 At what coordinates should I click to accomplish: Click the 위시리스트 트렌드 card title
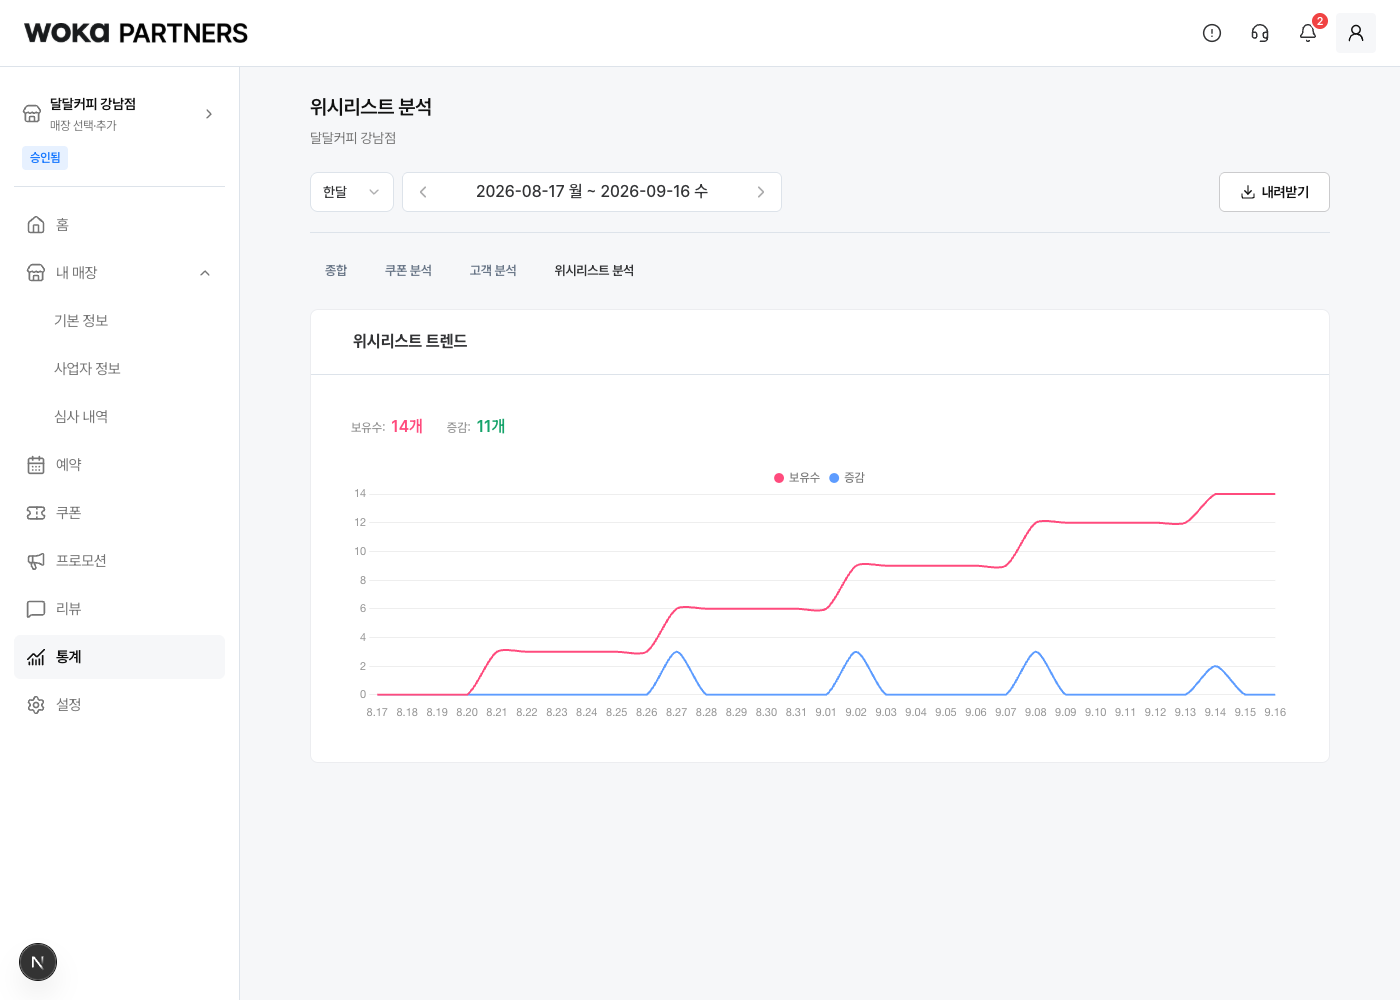pyautogui.click(x=410, y=341)
